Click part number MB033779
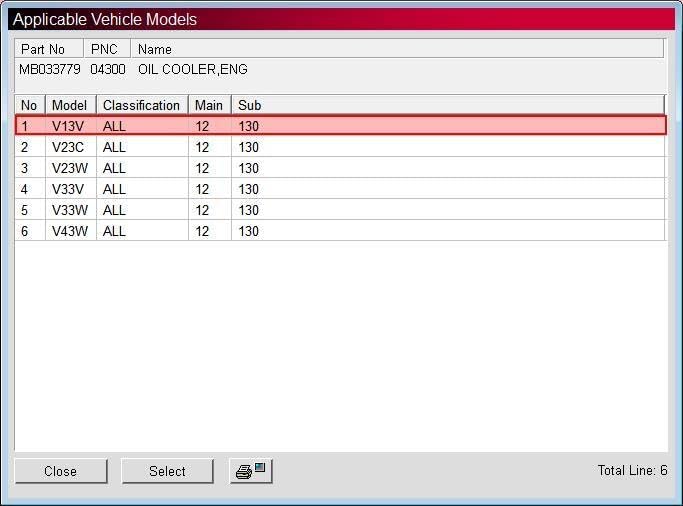The width and height of the screenshot is (683, 506). pos(50,69)
